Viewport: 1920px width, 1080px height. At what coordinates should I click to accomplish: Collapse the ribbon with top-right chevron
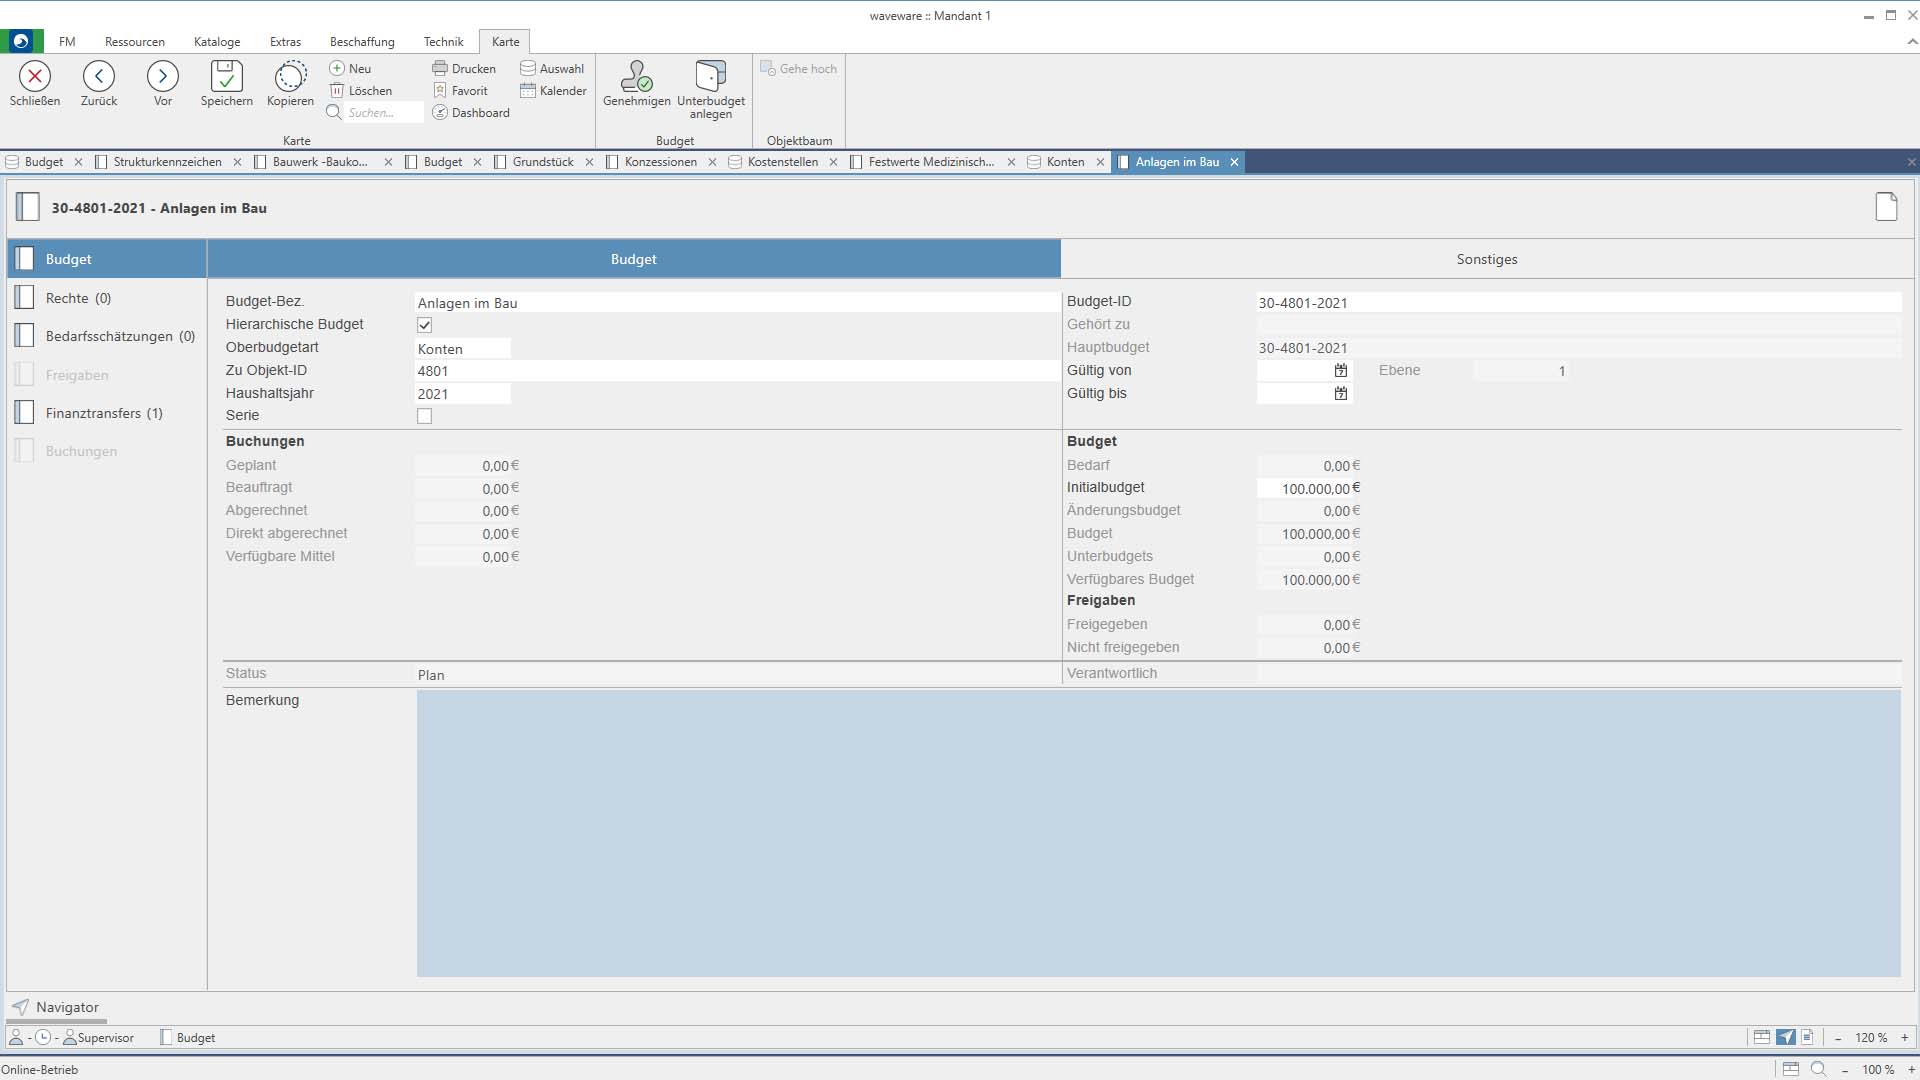click(x=1911, y=42)
